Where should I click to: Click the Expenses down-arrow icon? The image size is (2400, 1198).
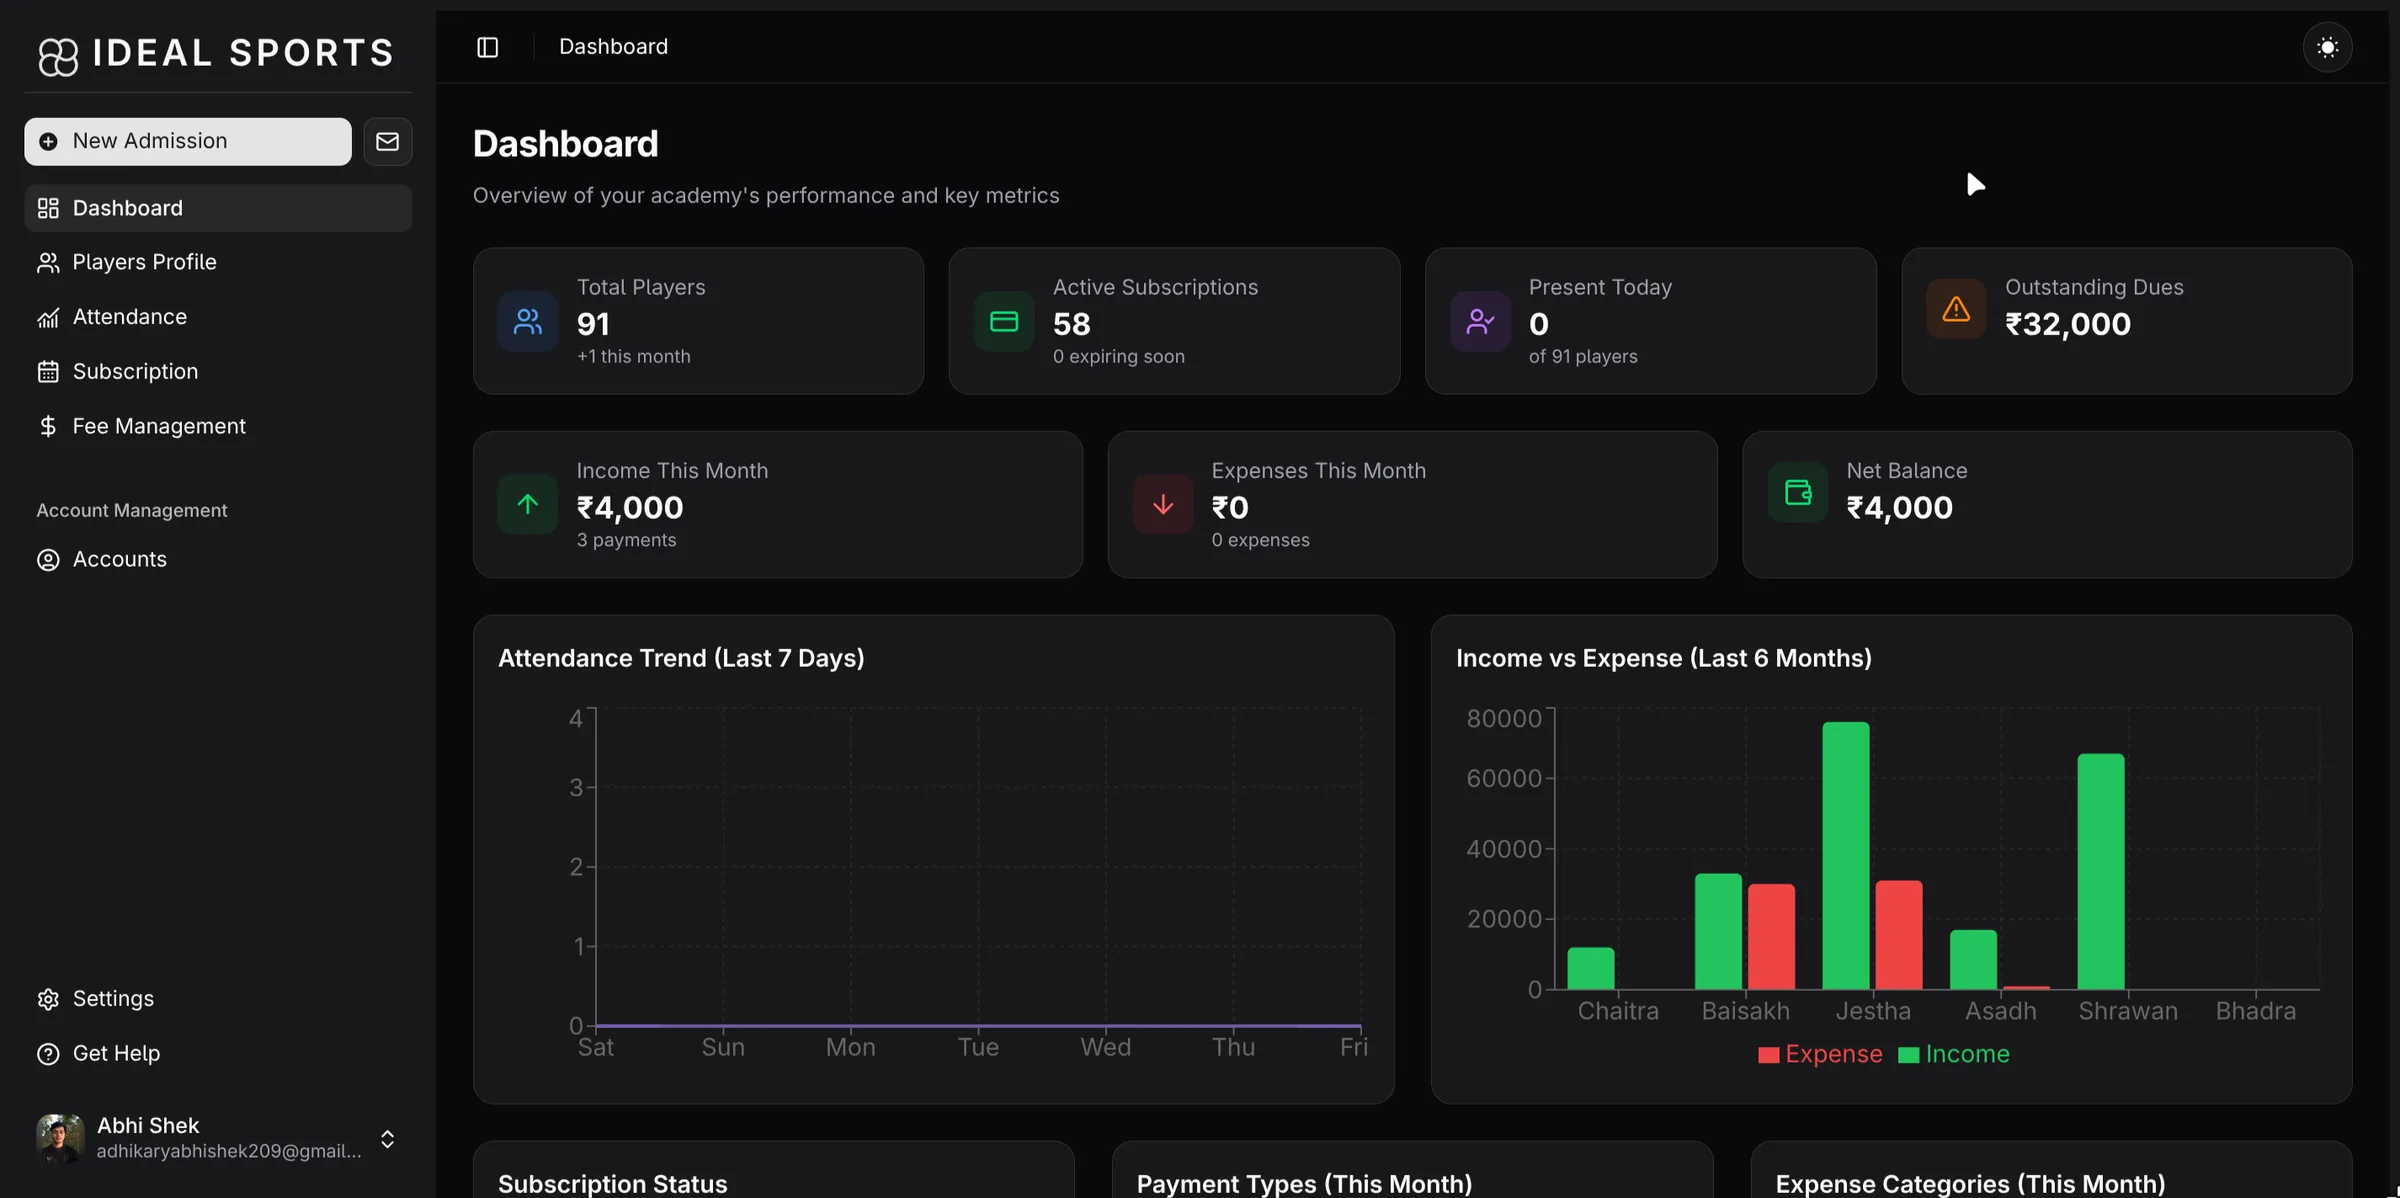[1163, 505]
